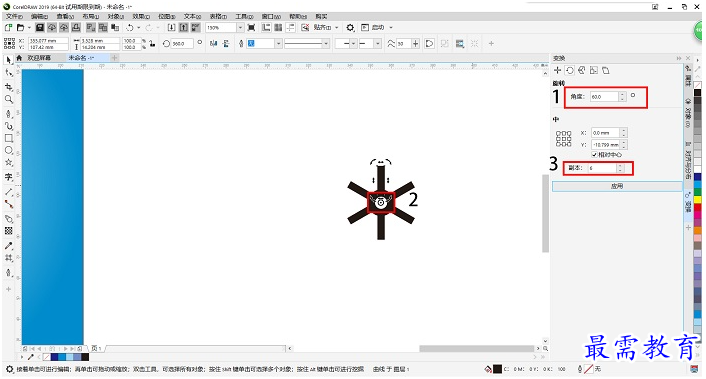The height and width of the screenshot is (379, 706).
Task: Click the 角度 rotation angle field
Action: [x=605, y=96]
